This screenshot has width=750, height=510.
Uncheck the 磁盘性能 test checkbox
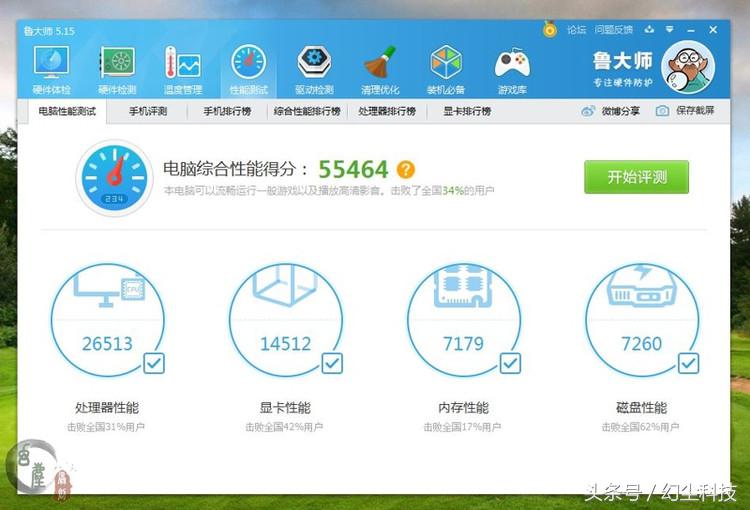point(689,363)
